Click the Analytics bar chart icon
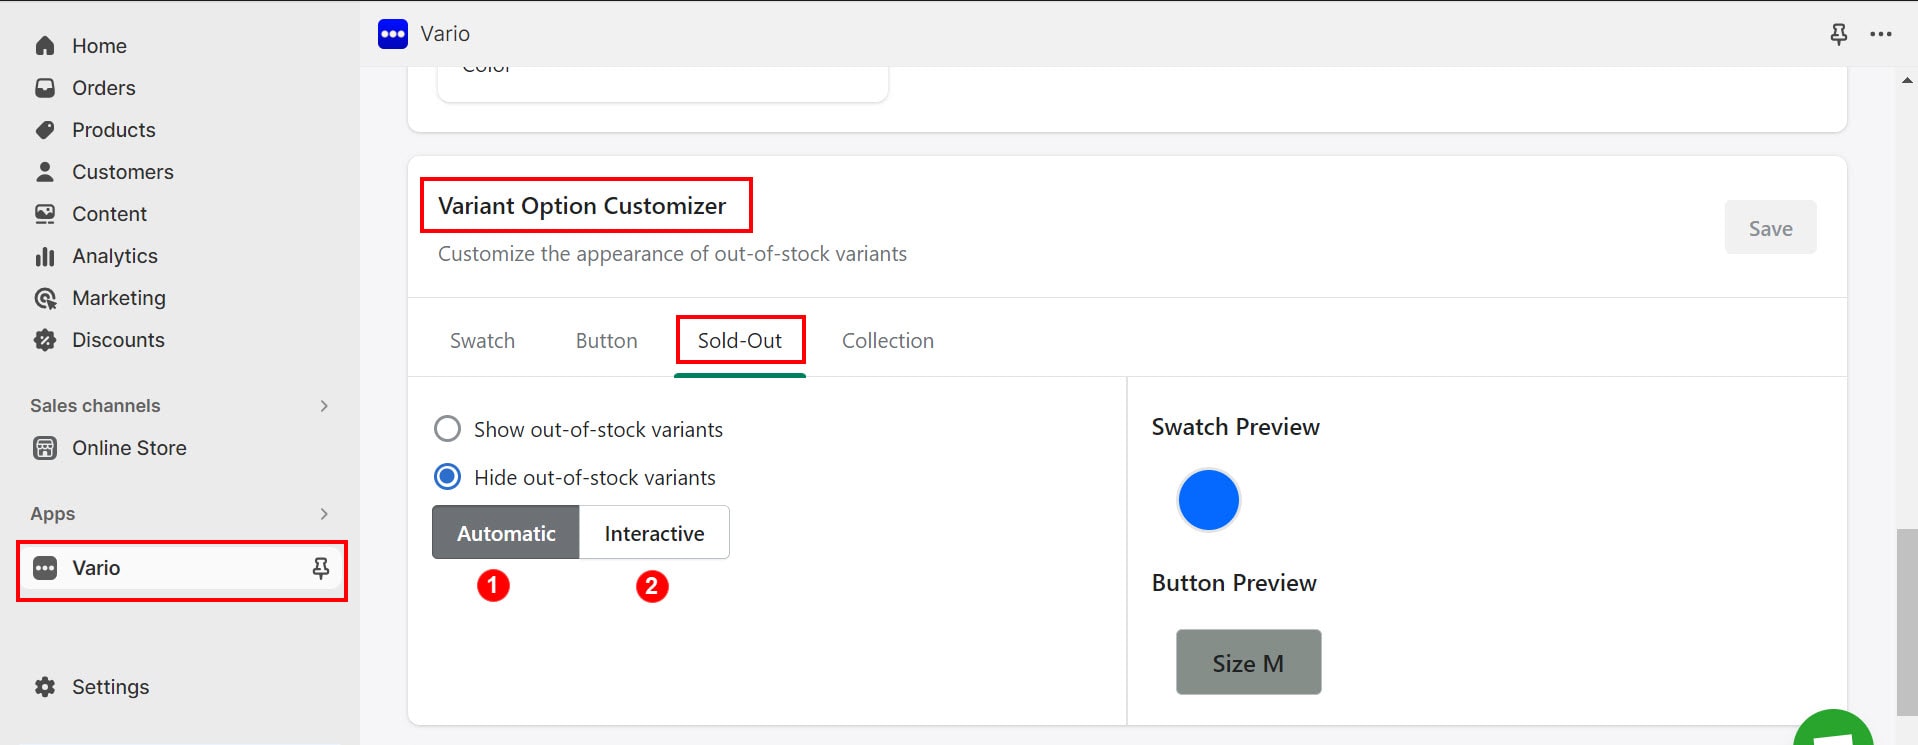The image size is (1918, 745). [x=45, y=256]
